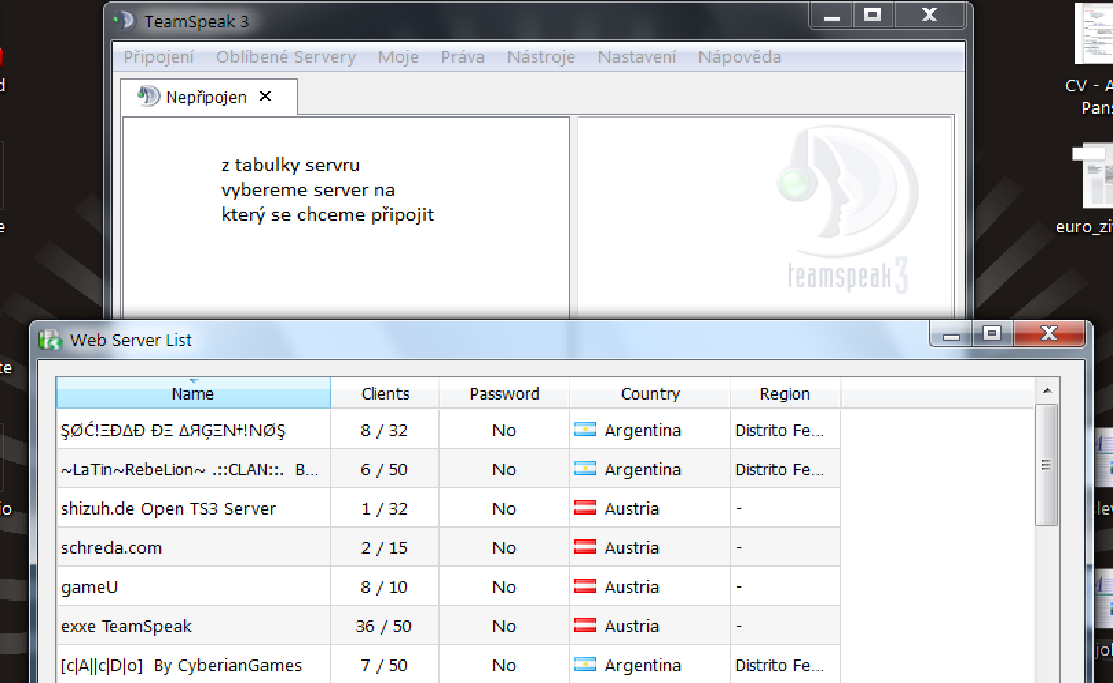The image size is (1113, 683).
Task: Sort servers by Clients column header
Action: [x=385, y=394]
